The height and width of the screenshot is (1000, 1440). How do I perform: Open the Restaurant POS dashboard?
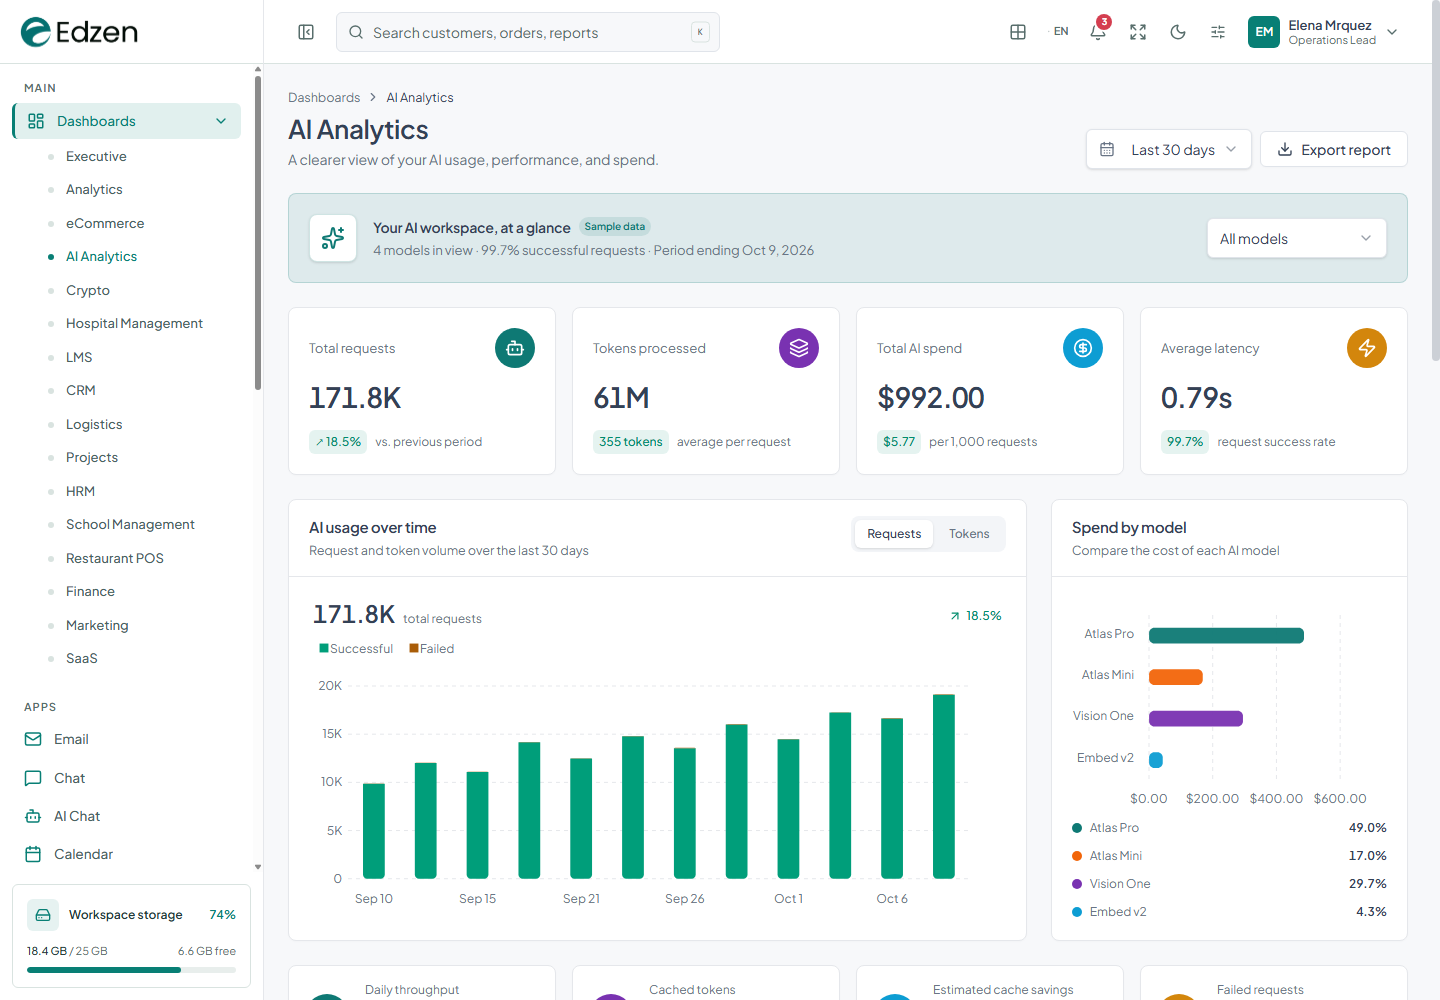coord(115,558)
